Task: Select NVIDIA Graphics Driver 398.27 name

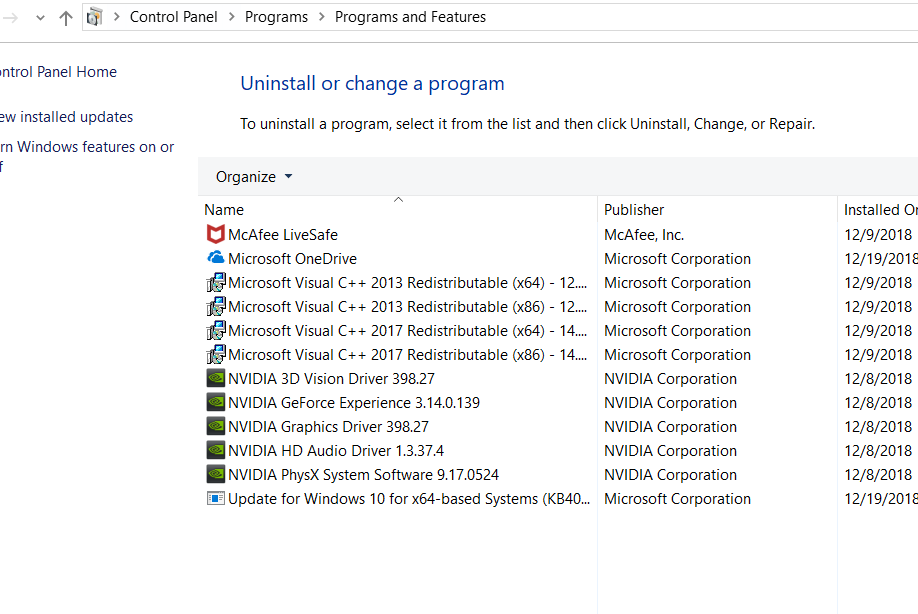Action: coord(328,427)
